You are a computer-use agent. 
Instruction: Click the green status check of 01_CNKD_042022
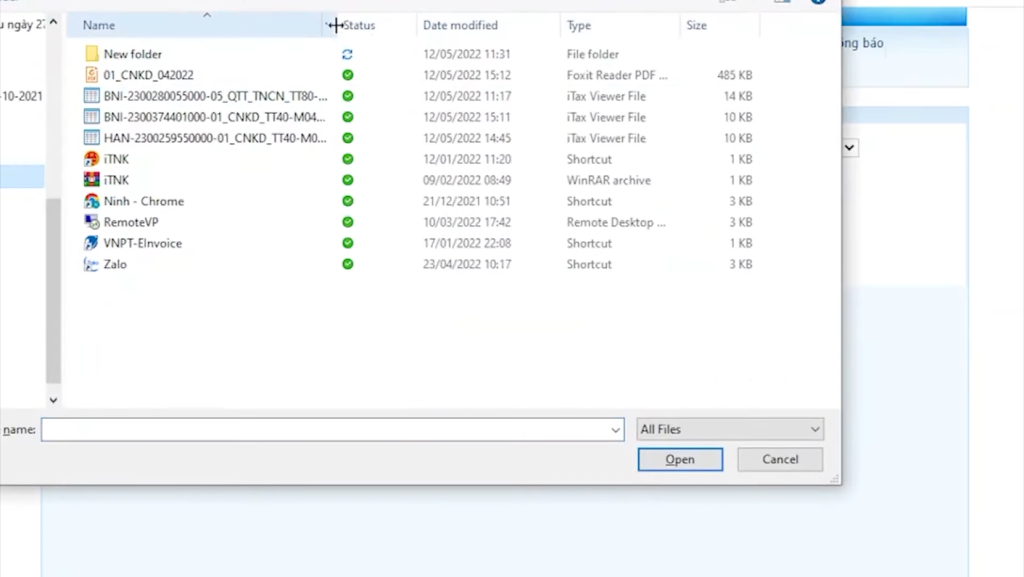point(347,75)
